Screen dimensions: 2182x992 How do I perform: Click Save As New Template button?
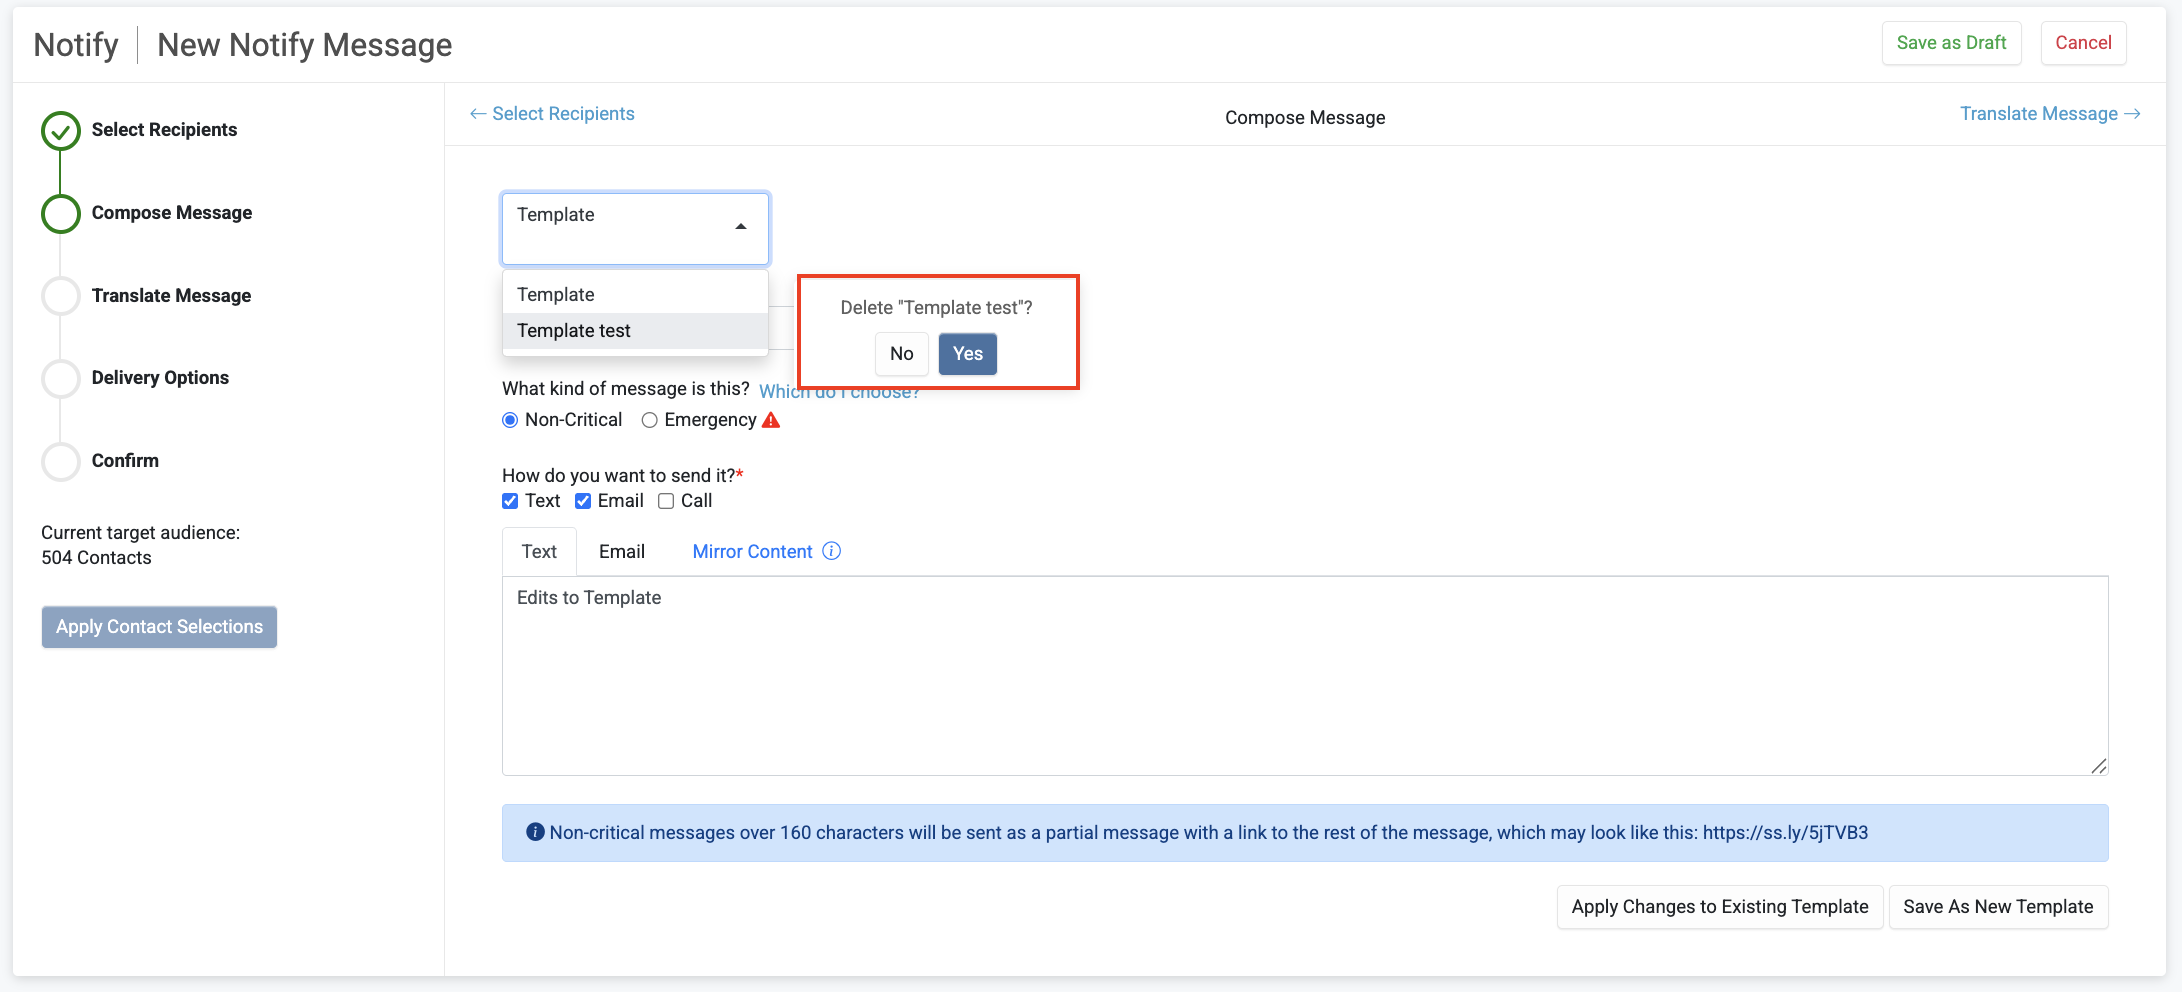(x=1997, y=907)
